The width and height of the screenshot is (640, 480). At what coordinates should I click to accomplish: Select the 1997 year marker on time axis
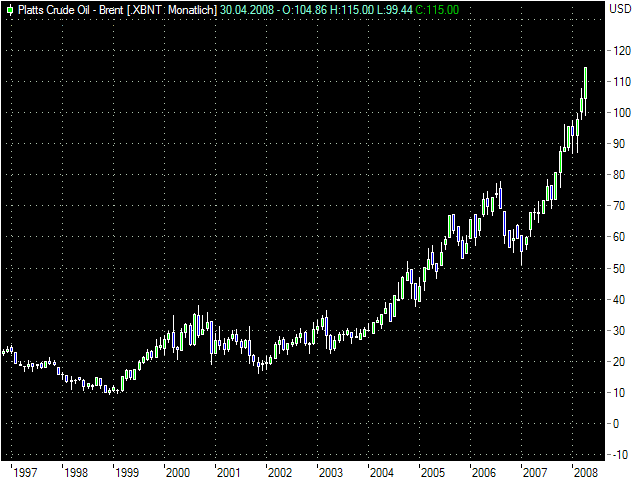coord(25,471)
